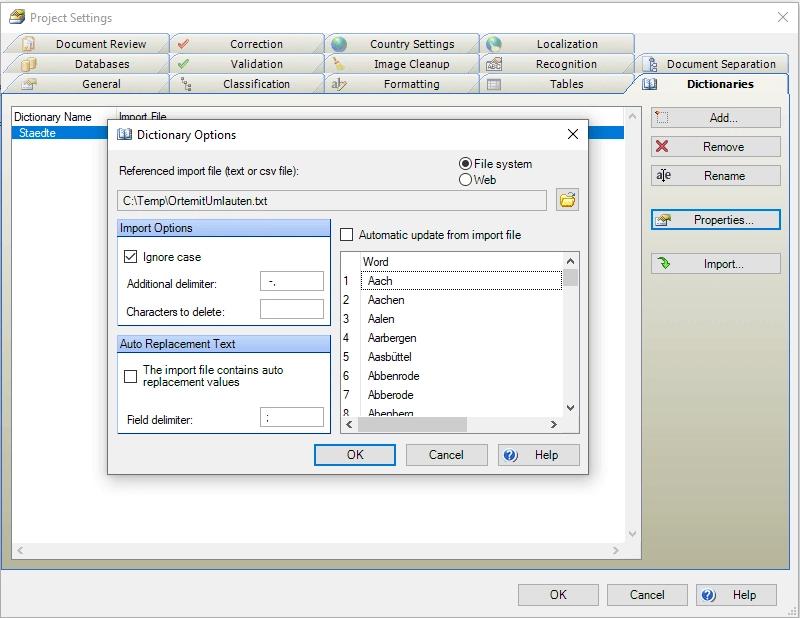Click the green arrow Import icon
Screen dimensions: 800x618
pyautogui.click(x=663, y=264)
